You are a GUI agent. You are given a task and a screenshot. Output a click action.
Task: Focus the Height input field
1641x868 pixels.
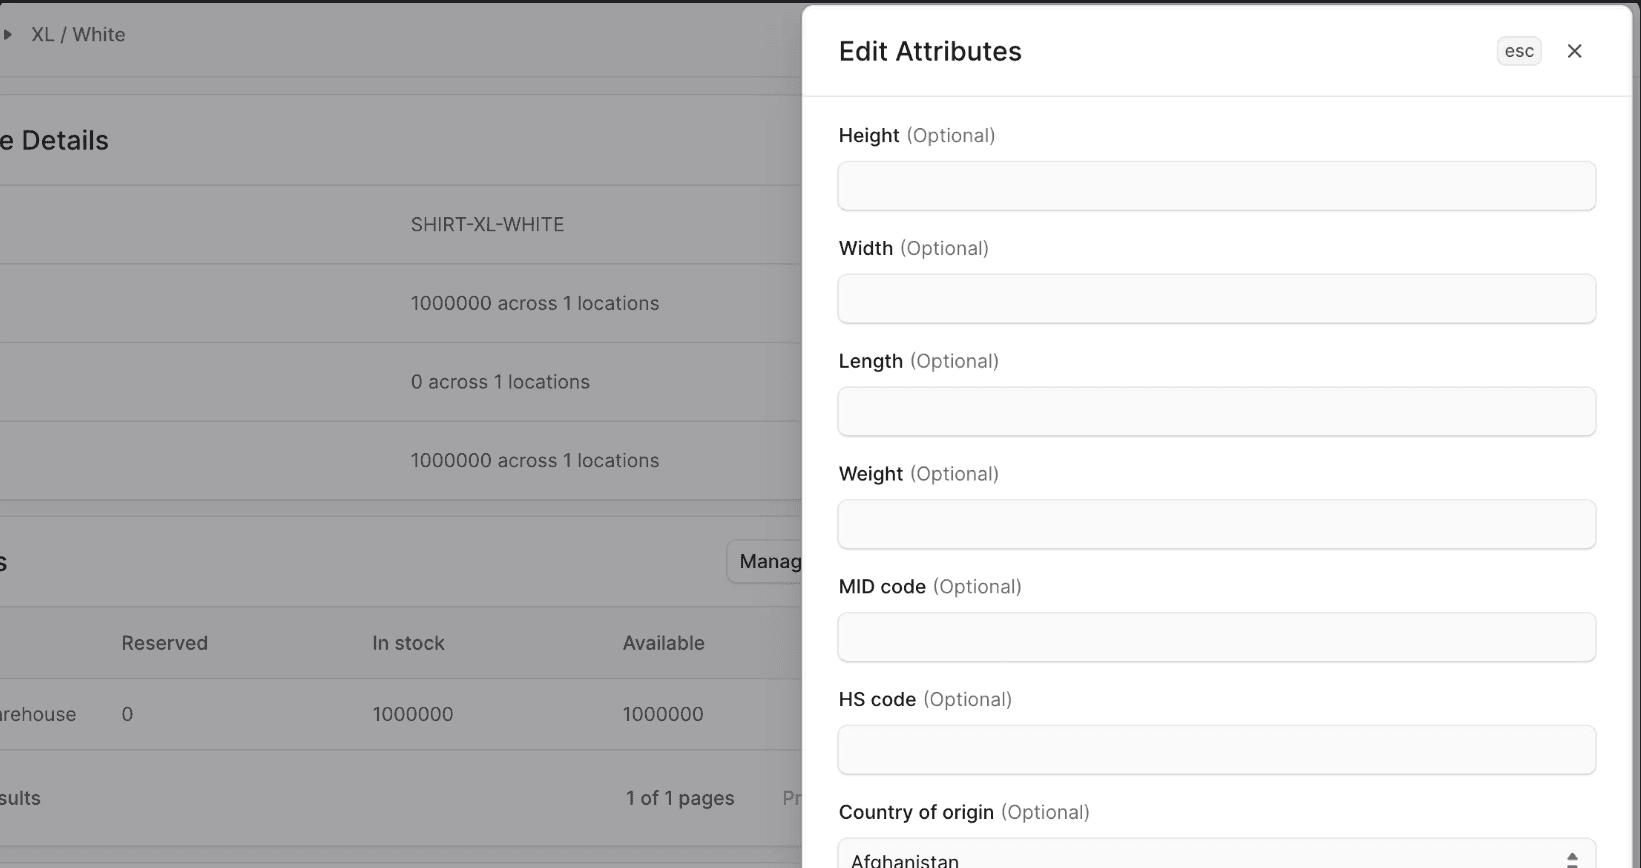pos(1216,186)
